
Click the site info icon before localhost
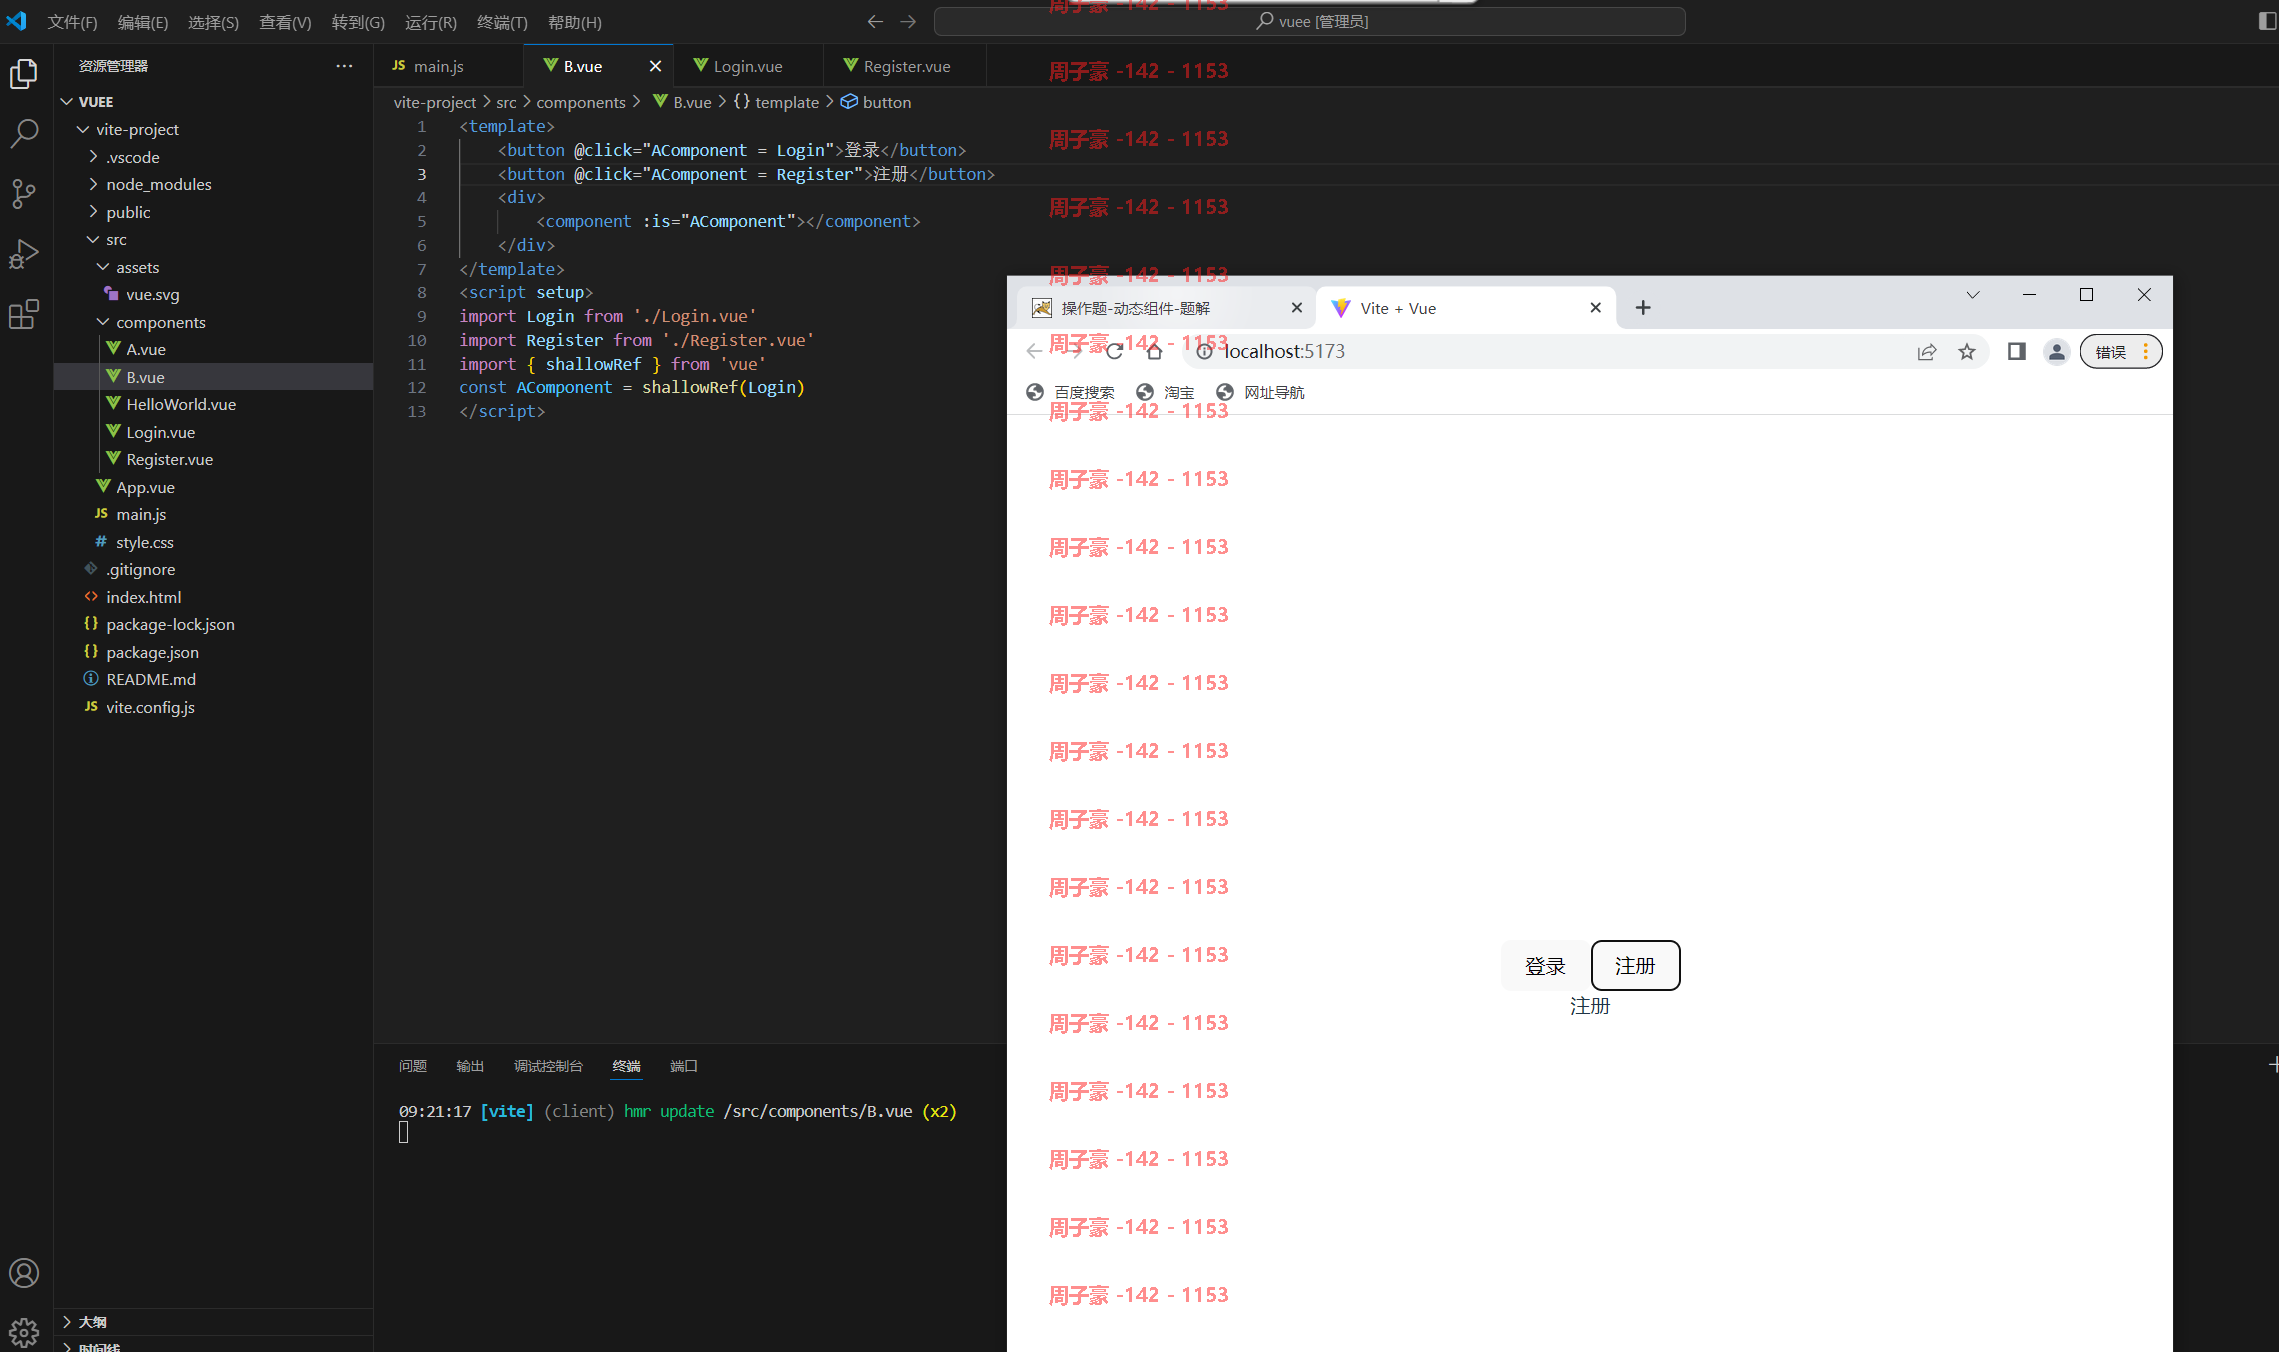[x=1204, y=351]
